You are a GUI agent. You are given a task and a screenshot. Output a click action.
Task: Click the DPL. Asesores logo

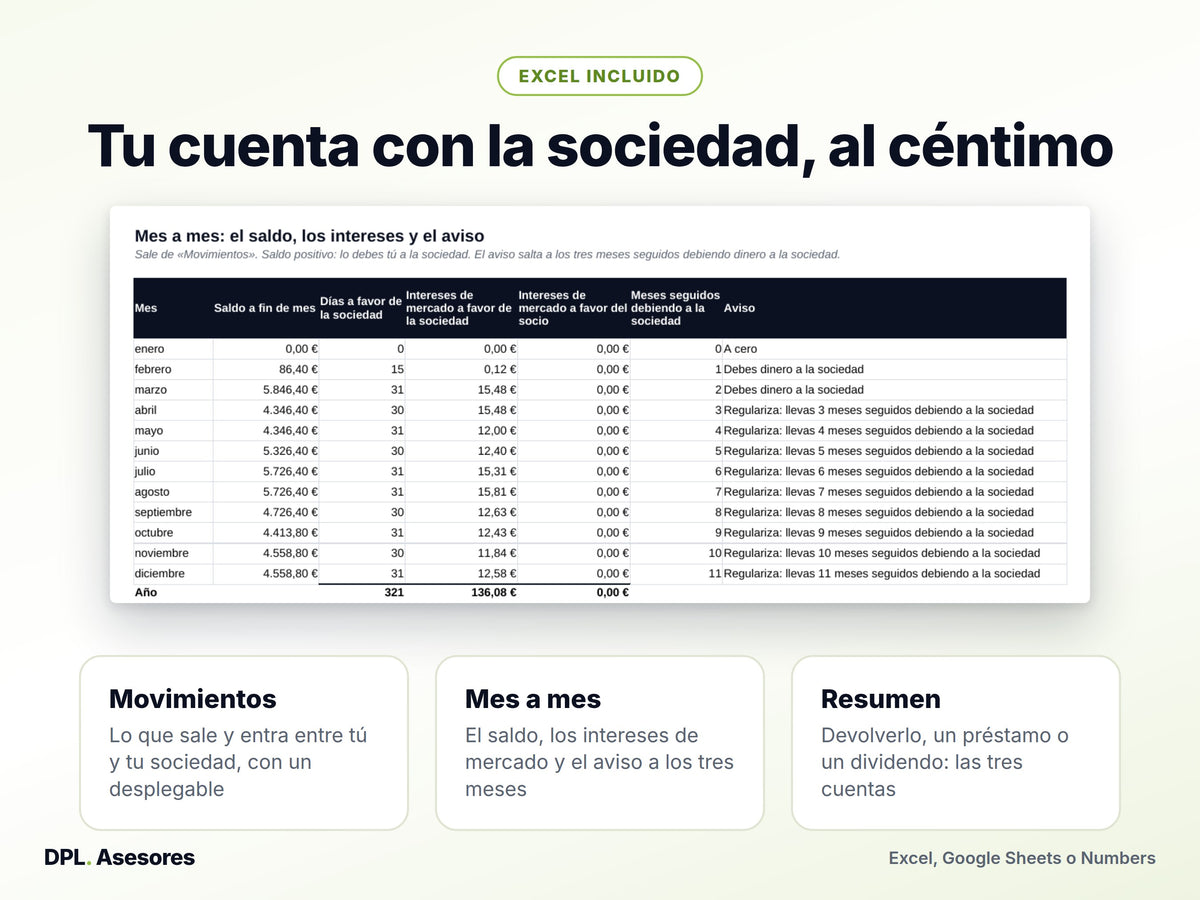pyautogui.click(x=120, y=857)
